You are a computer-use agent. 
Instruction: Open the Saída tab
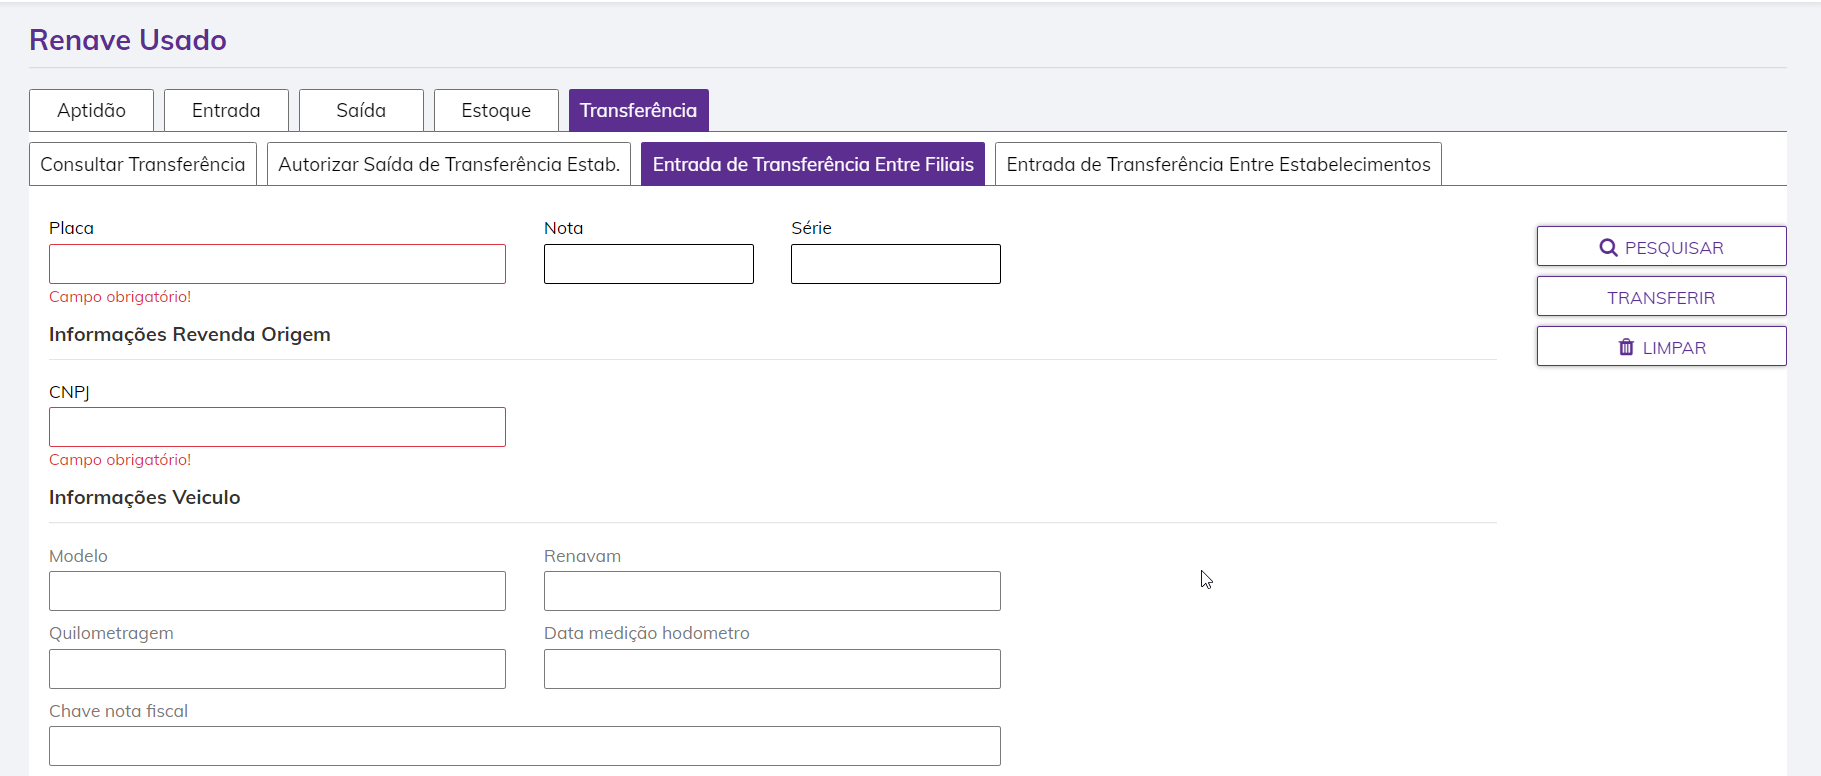click(361, 110)
